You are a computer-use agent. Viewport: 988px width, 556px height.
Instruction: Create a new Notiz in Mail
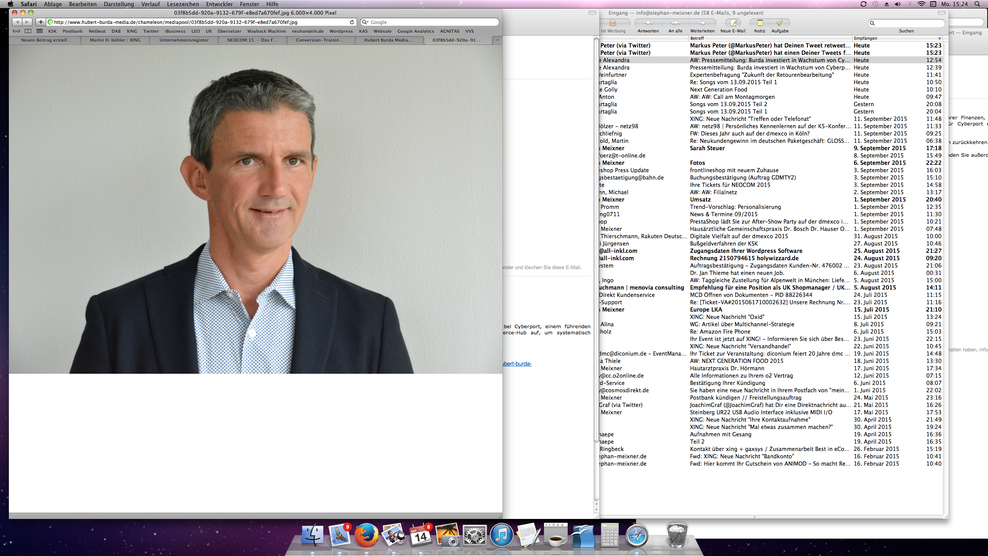point(760,25)
